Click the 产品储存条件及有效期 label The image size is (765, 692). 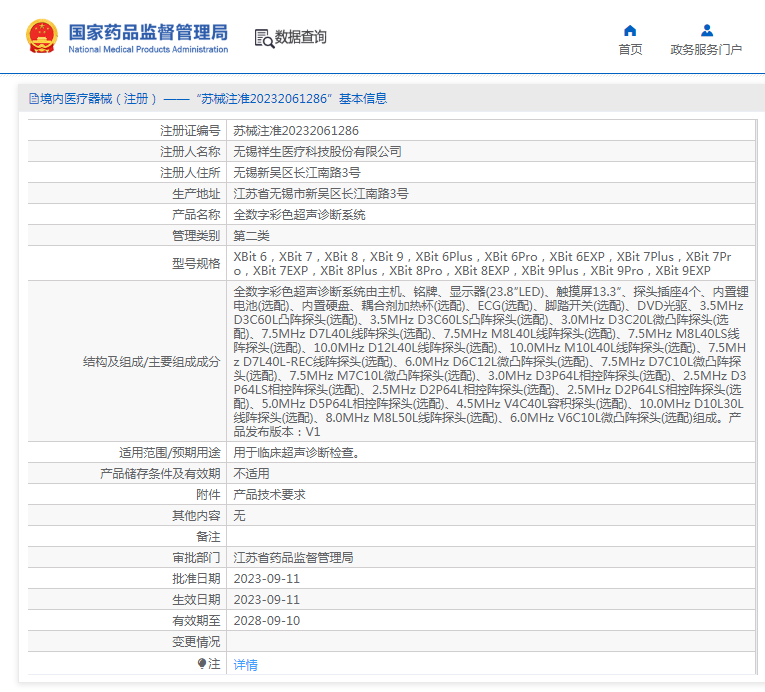coord(160,474)
